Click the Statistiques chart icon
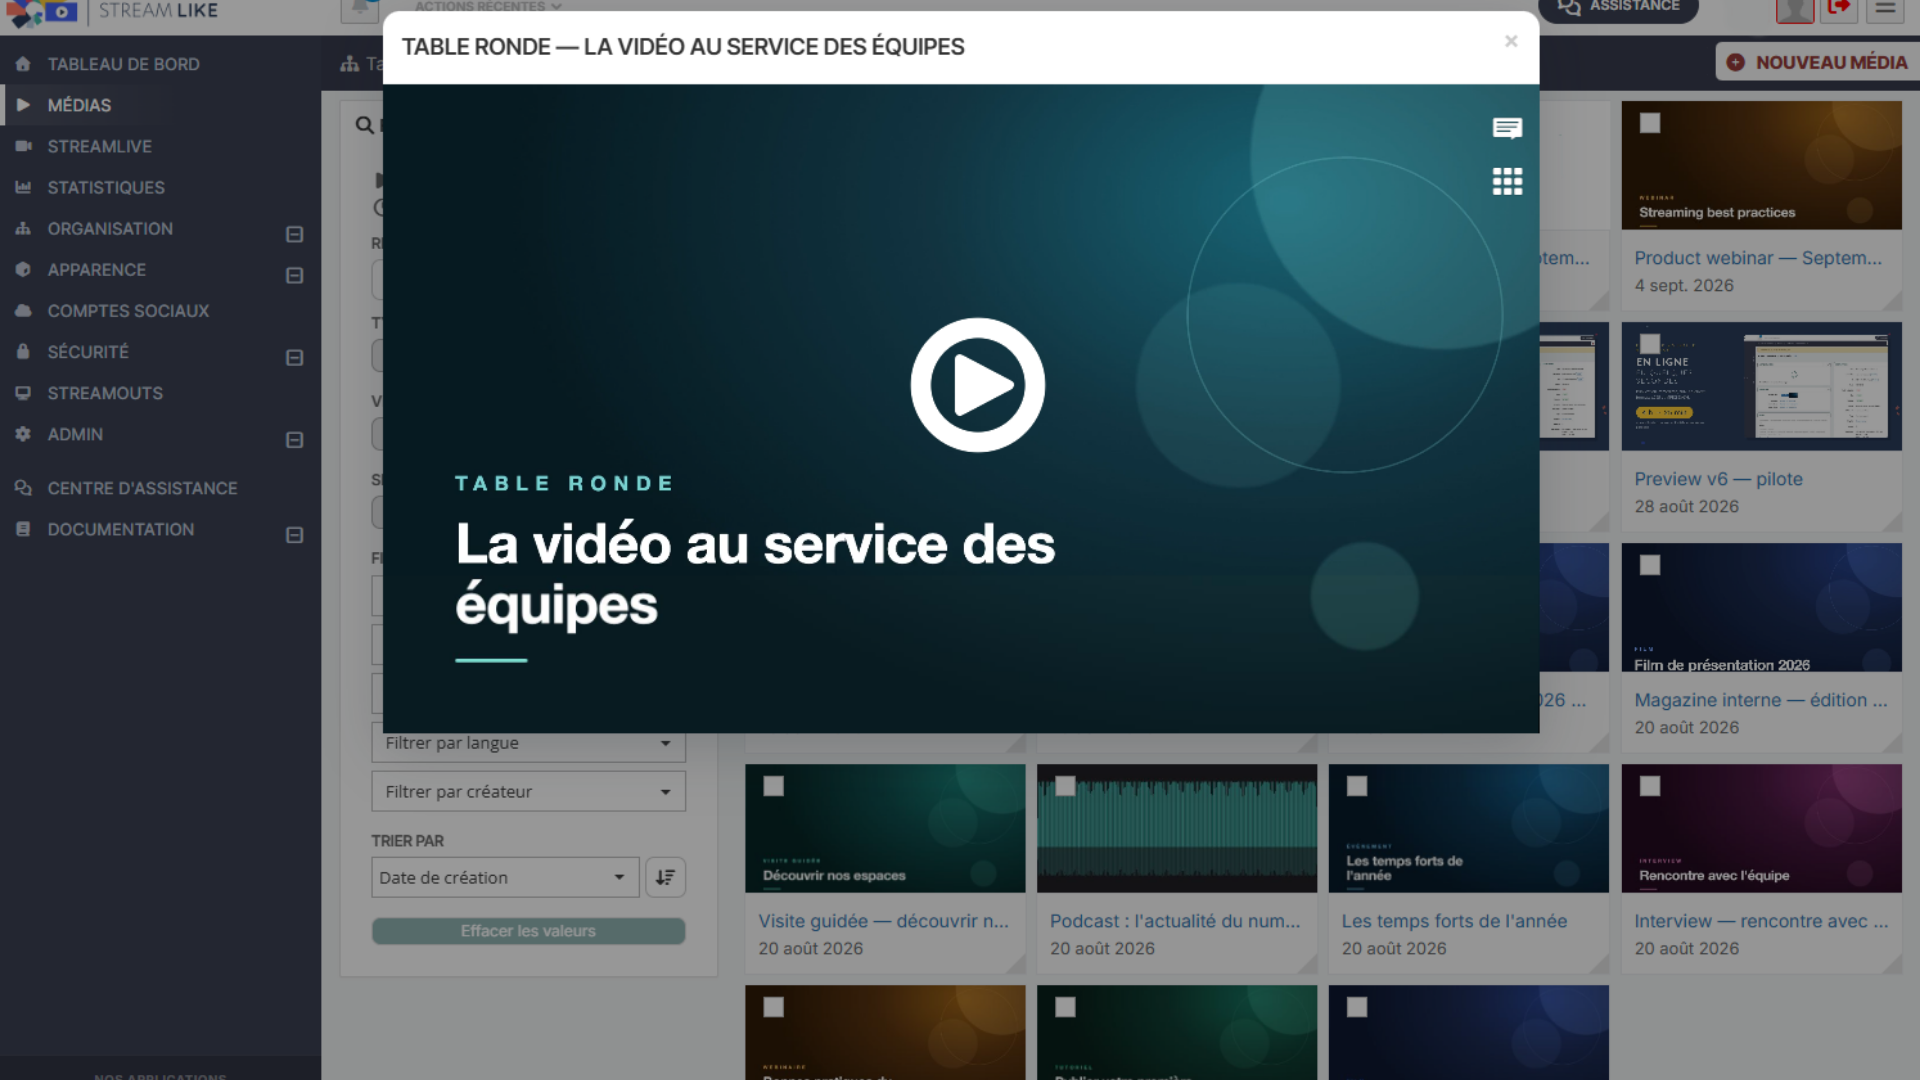Viewport: 1920px width, 1080px height. tap(23, 187)
